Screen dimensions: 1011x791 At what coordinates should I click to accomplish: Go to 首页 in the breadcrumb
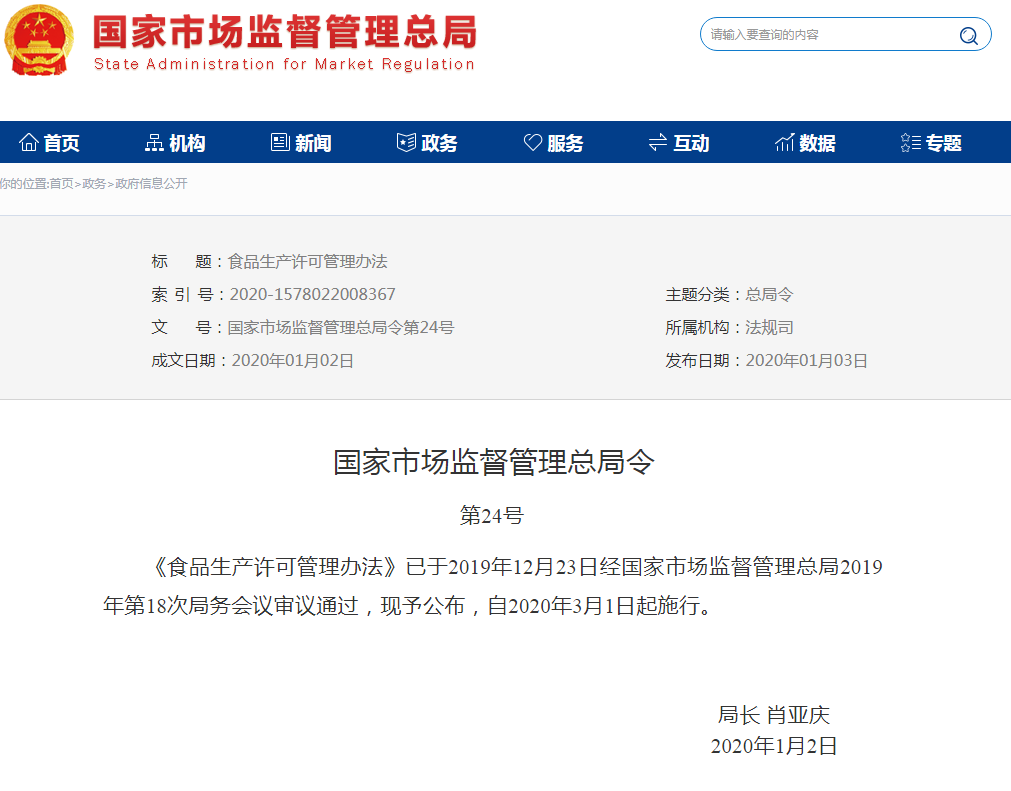(x=61, y=184)
